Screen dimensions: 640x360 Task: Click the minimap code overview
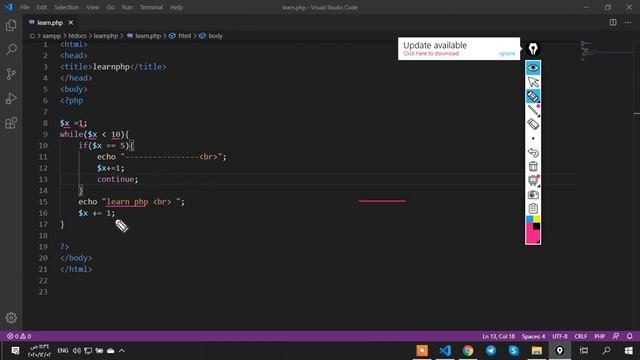click(606, 51)
